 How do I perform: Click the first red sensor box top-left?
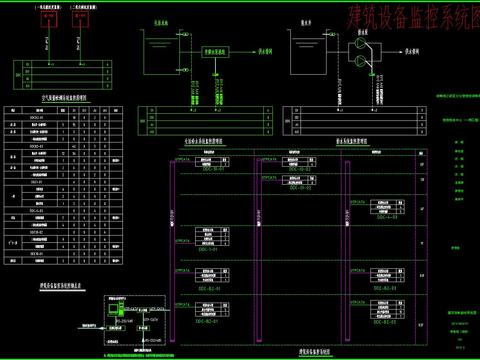(49, 19)
